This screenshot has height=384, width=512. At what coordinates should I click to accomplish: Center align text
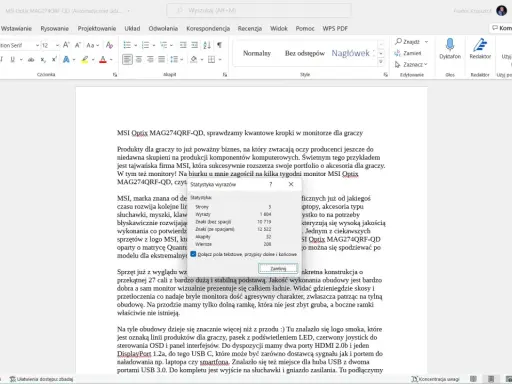pos(139,60)
